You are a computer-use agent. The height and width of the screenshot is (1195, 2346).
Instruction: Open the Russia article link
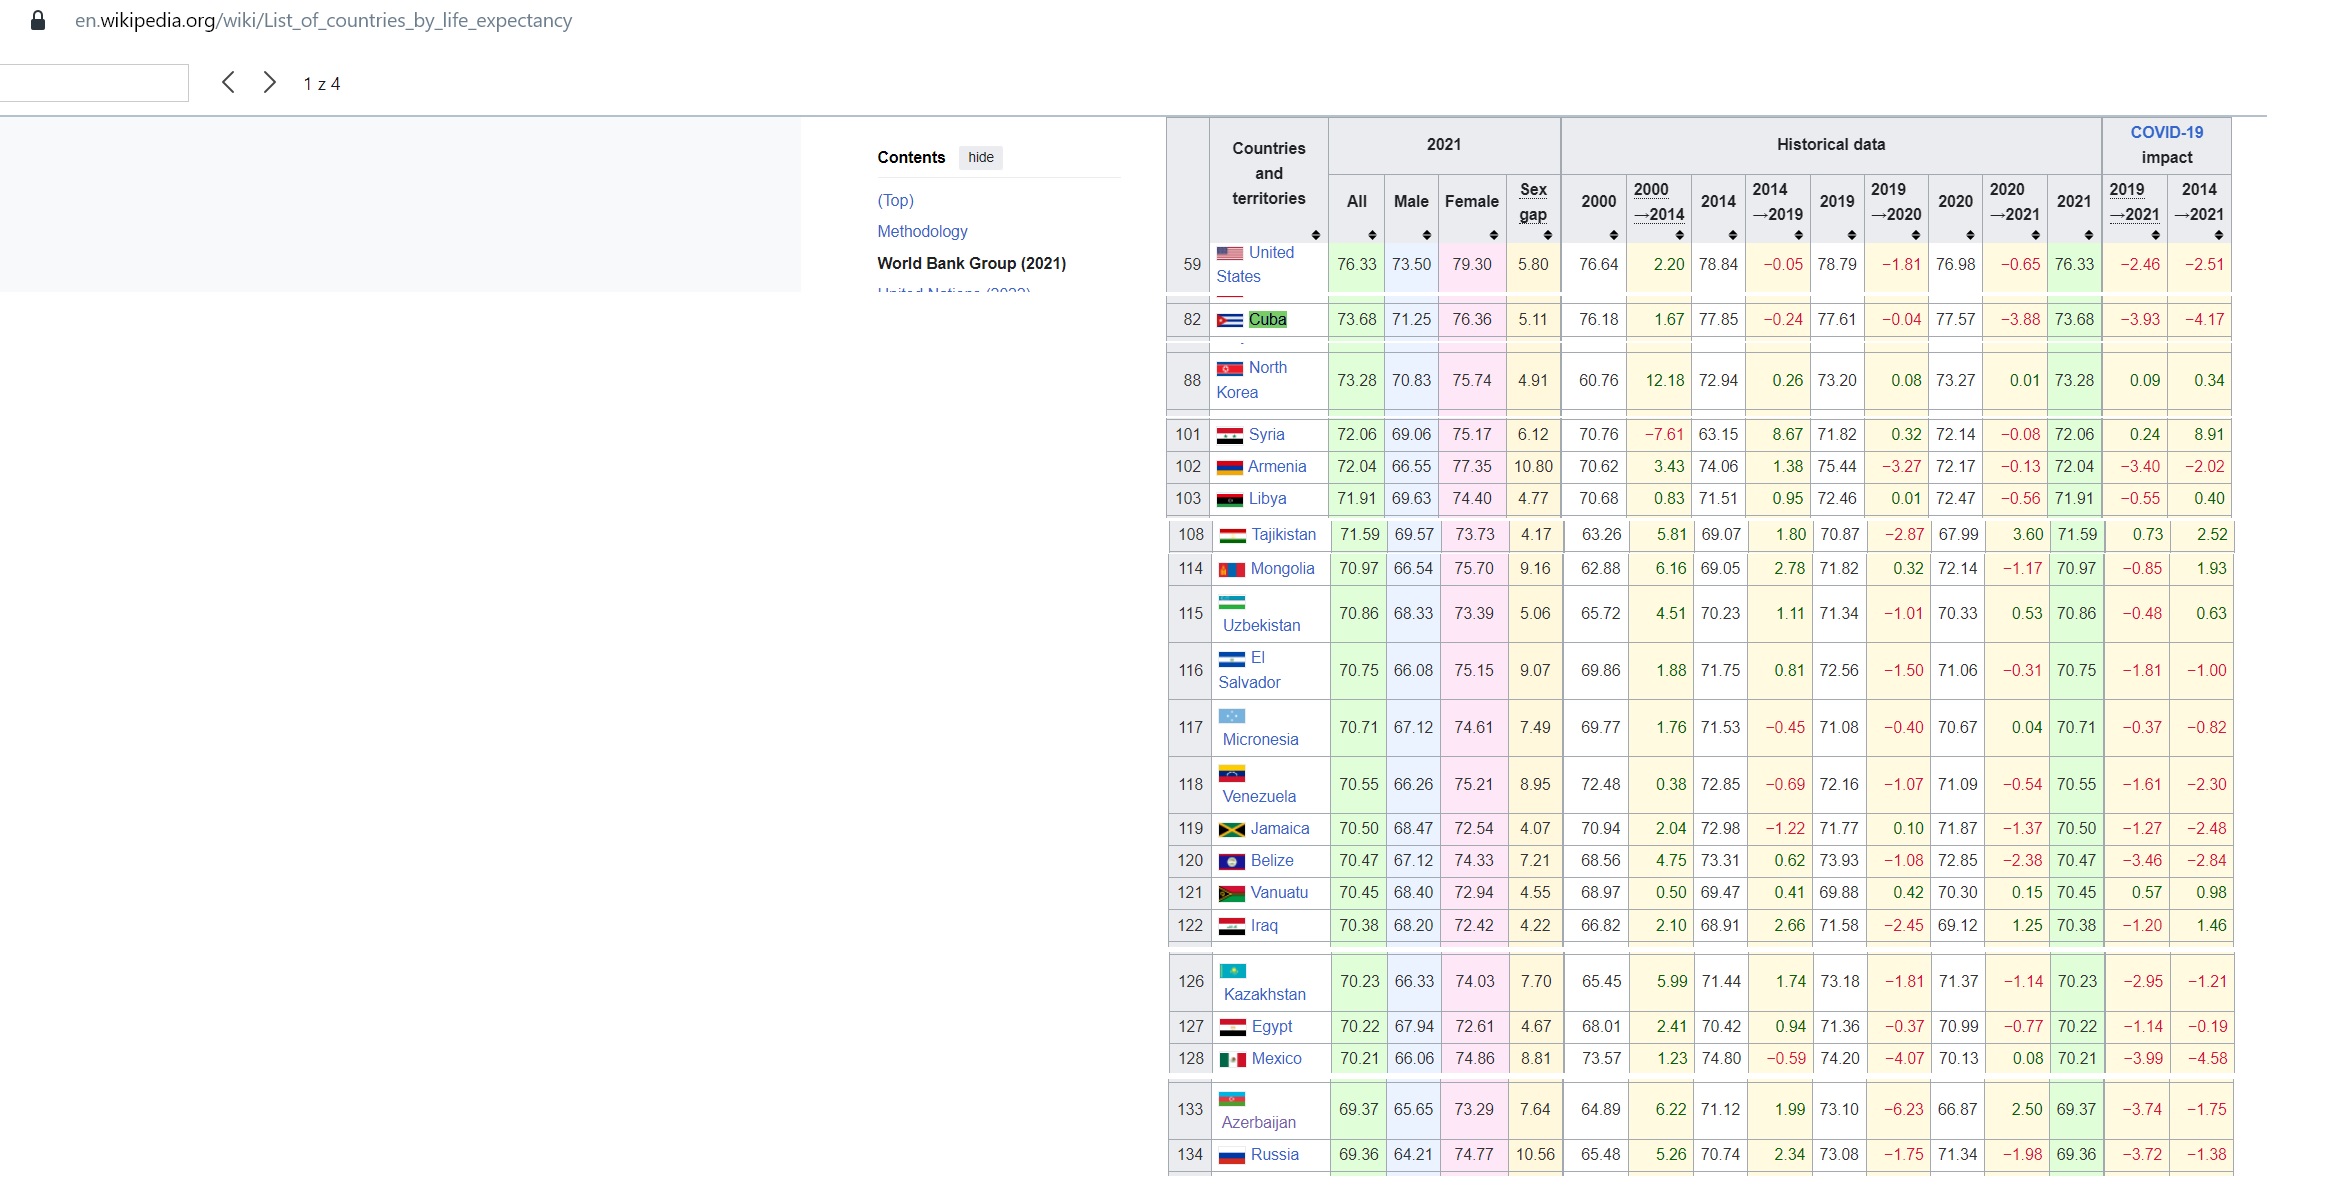[1274, 1155]
